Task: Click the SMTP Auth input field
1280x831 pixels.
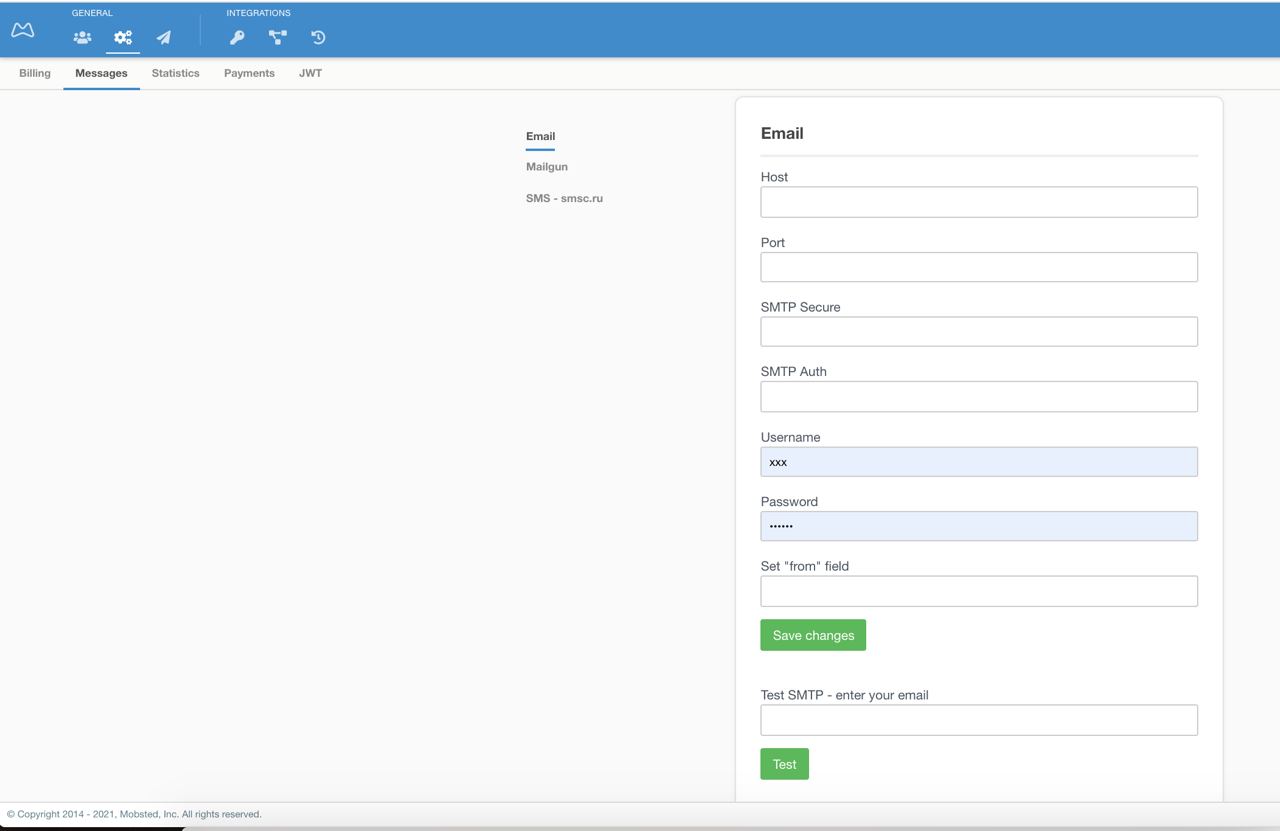Action: click(x=979, y=397)
